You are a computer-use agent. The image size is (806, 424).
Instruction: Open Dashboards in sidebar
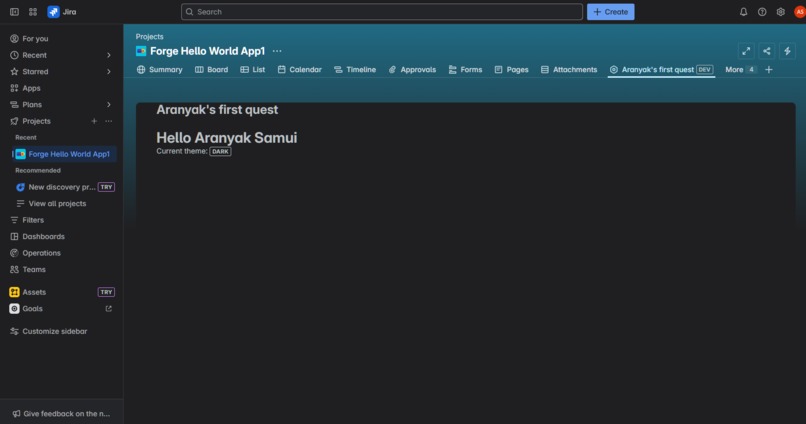click(62, 236)
